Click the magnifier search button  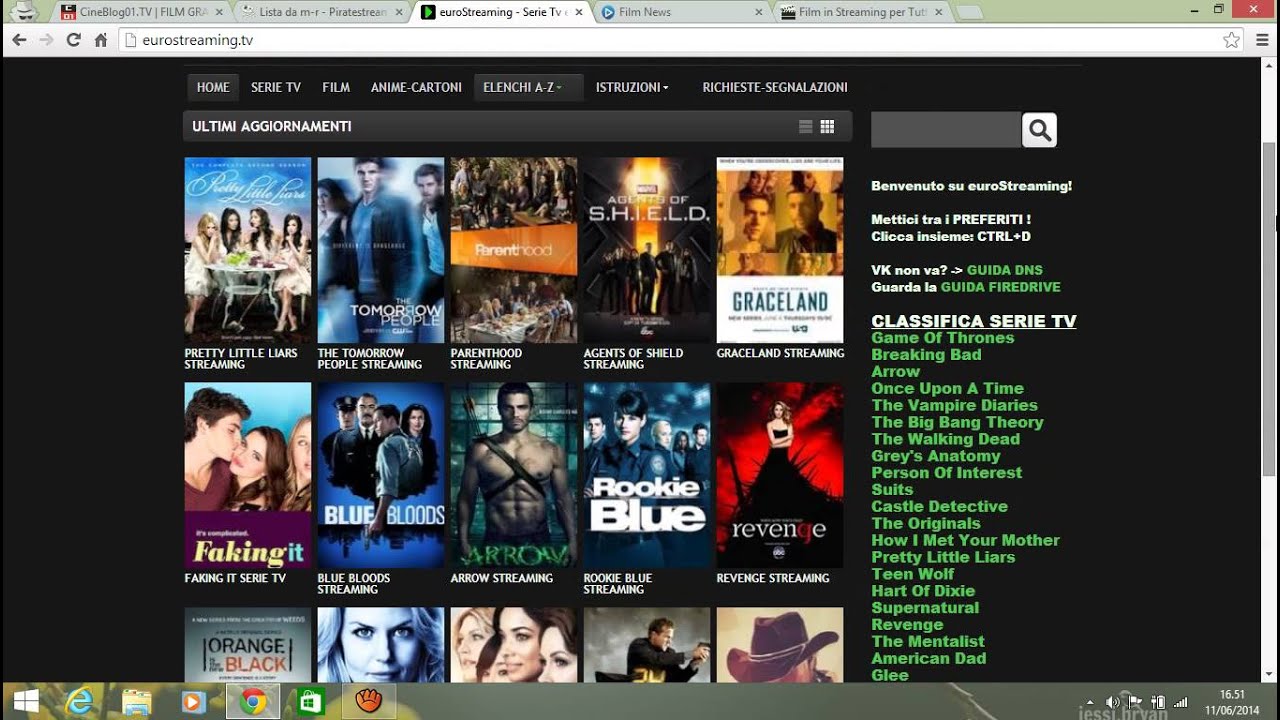pos(1039,130)
